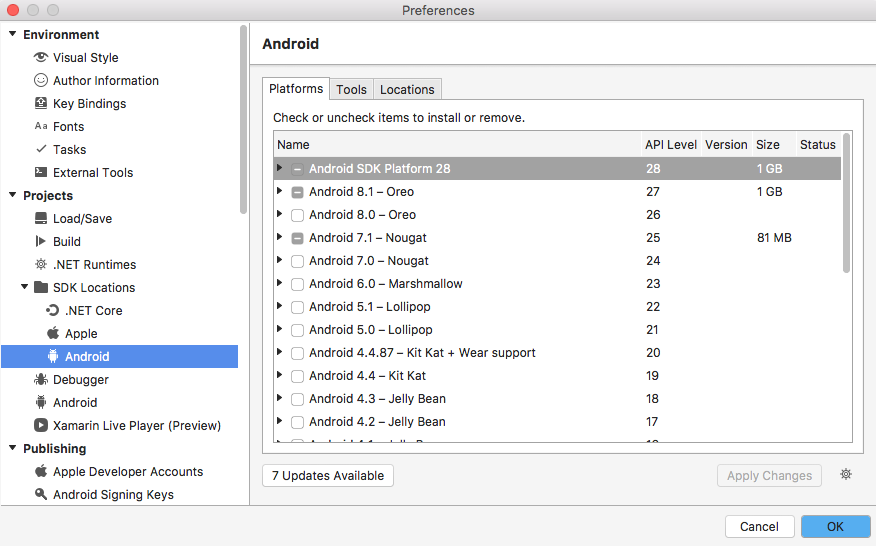Check the Android 6.0 – Marshmallow checkbox
Viewport: 876px width, 546px height.
tap(297, 284)
